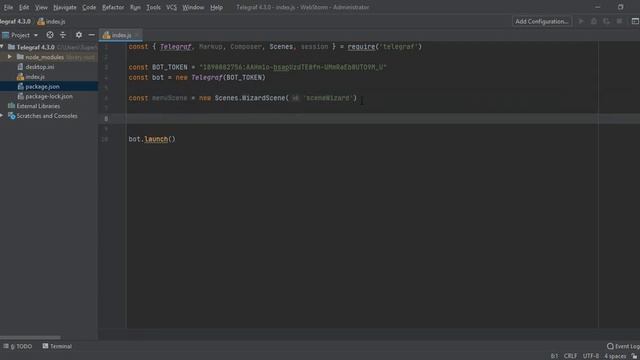This screenshot has width=640, height=360.
Task: Select desktop.ini file in tree
Action: click(x=39, y=67)
